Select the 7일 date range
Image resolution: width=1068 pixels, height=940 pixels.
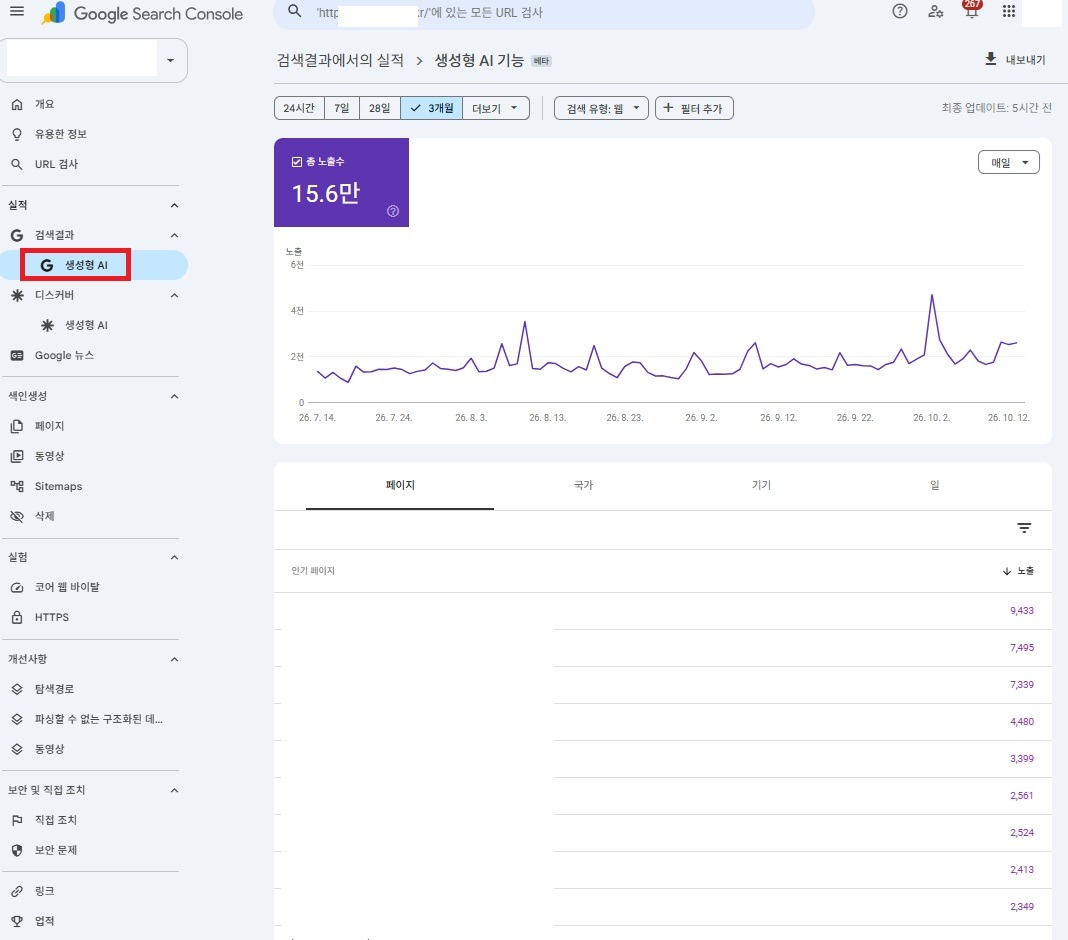[342, 108]
